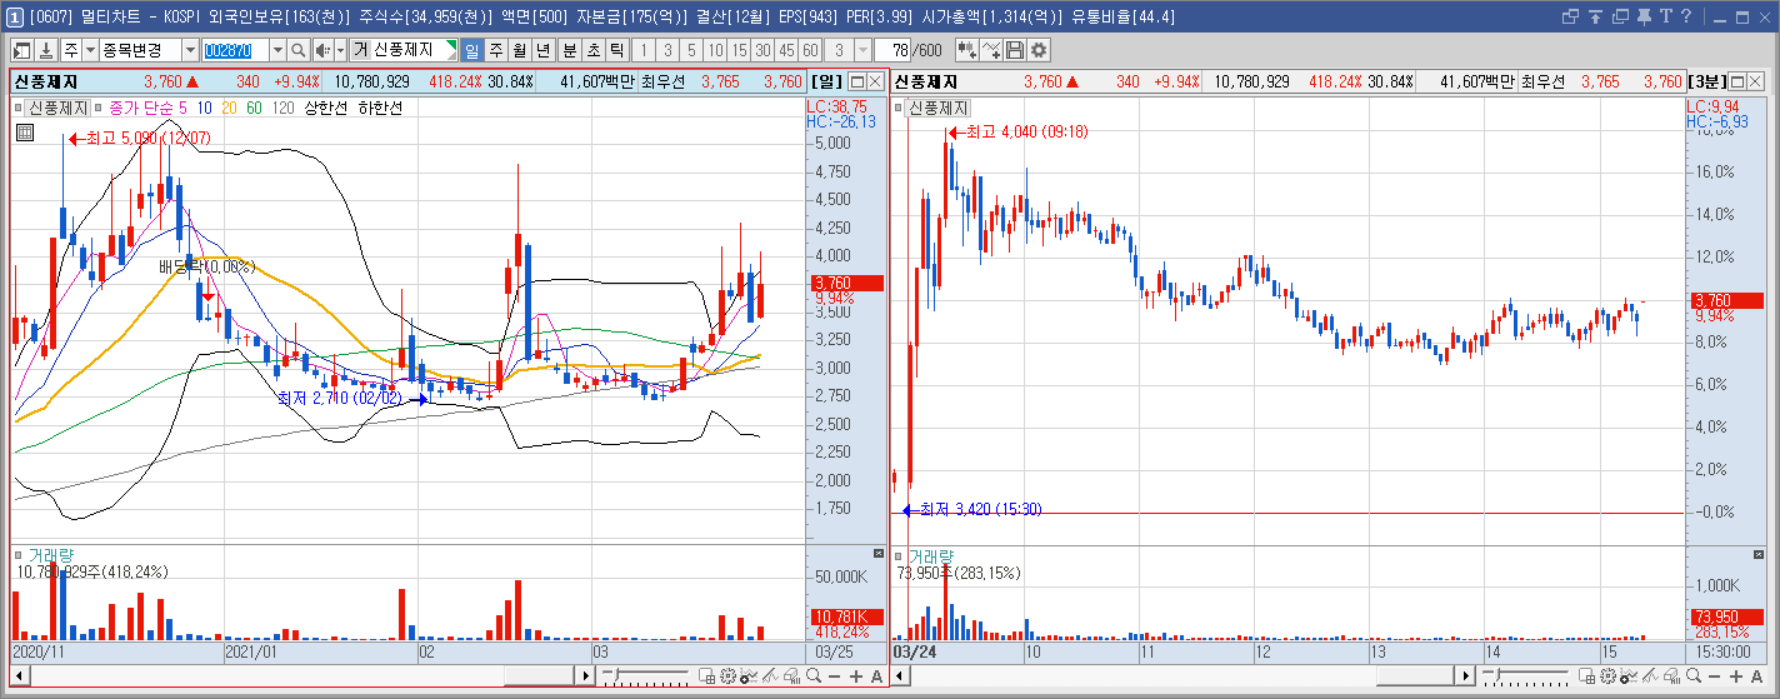Select the 1 interval button
Screen dimensions: 1780x699
[644, 50]
